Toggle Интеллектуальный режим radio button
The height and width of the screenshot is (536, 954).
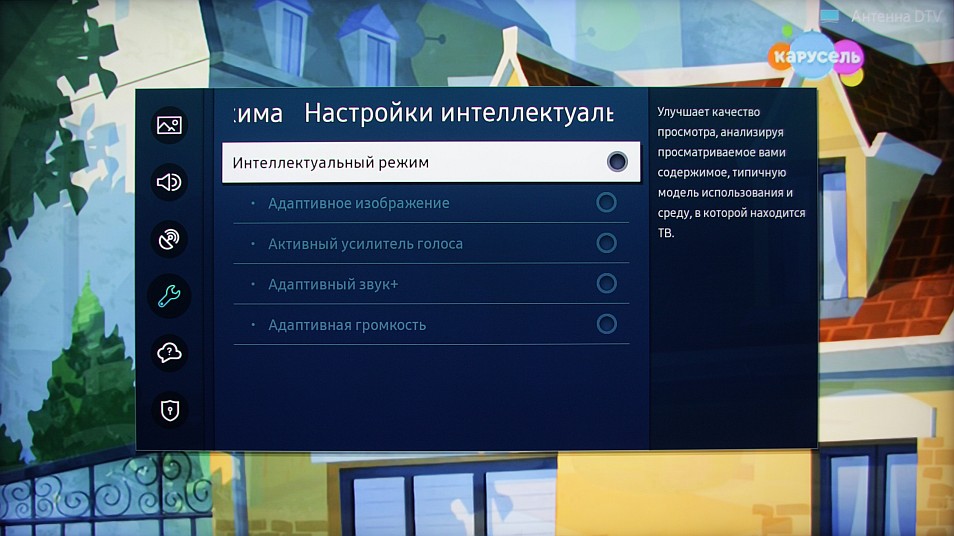pyautogui.click(x=616, y=162)
